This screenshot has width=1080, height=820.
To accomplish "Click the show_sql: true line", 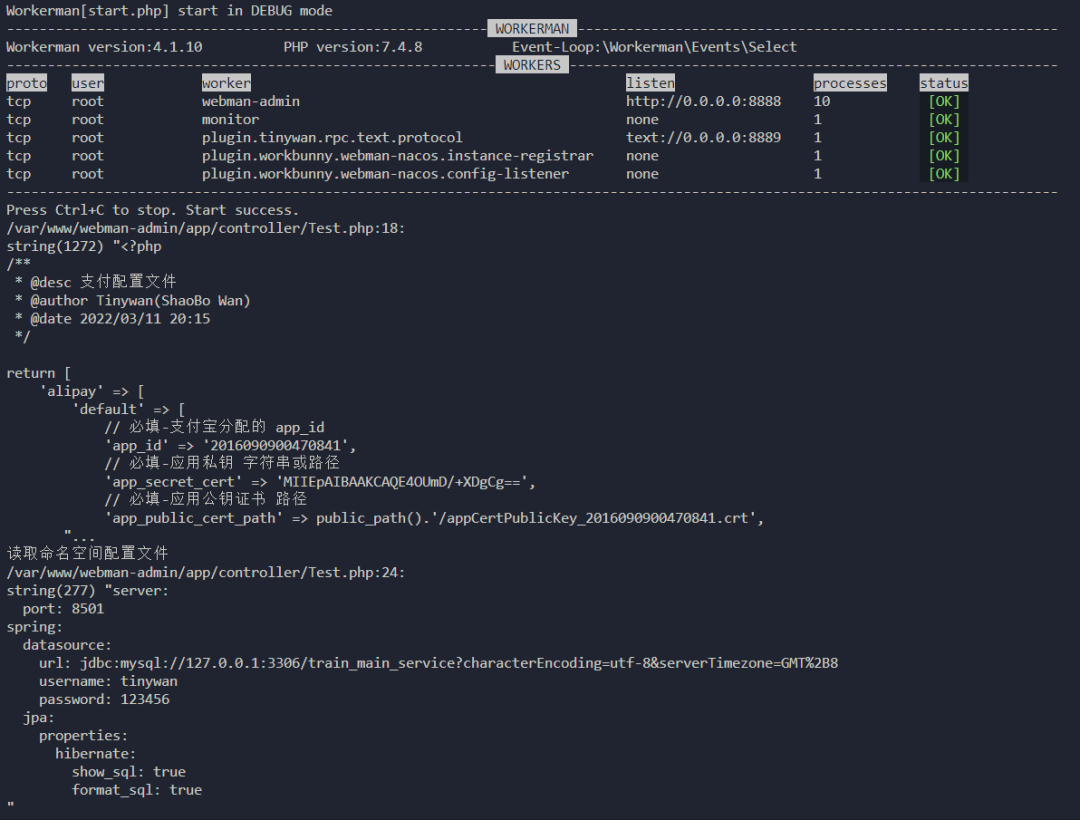I will pos(128,771).
